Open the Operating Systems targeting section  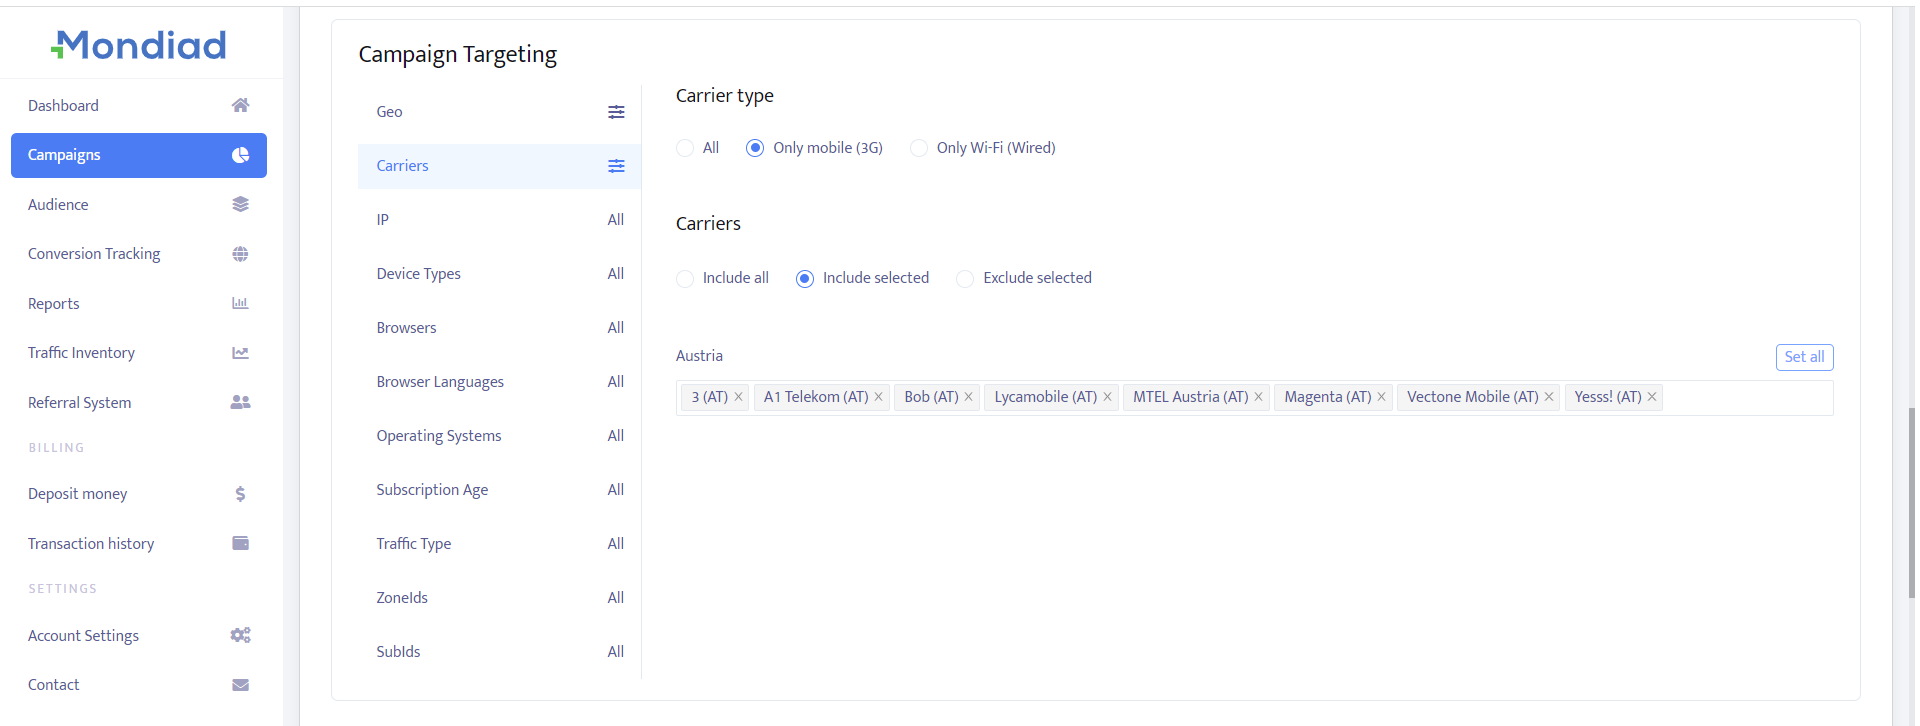click(x=499, y=436)
